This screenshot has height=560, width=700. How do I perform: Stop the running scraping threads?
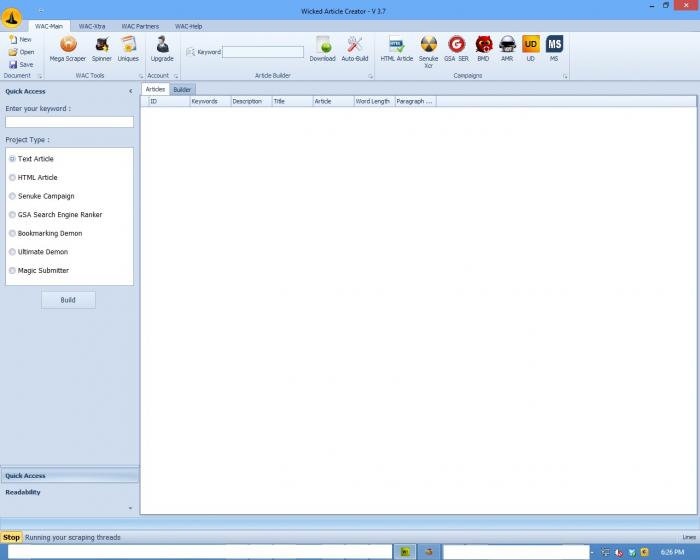point(11,537)
